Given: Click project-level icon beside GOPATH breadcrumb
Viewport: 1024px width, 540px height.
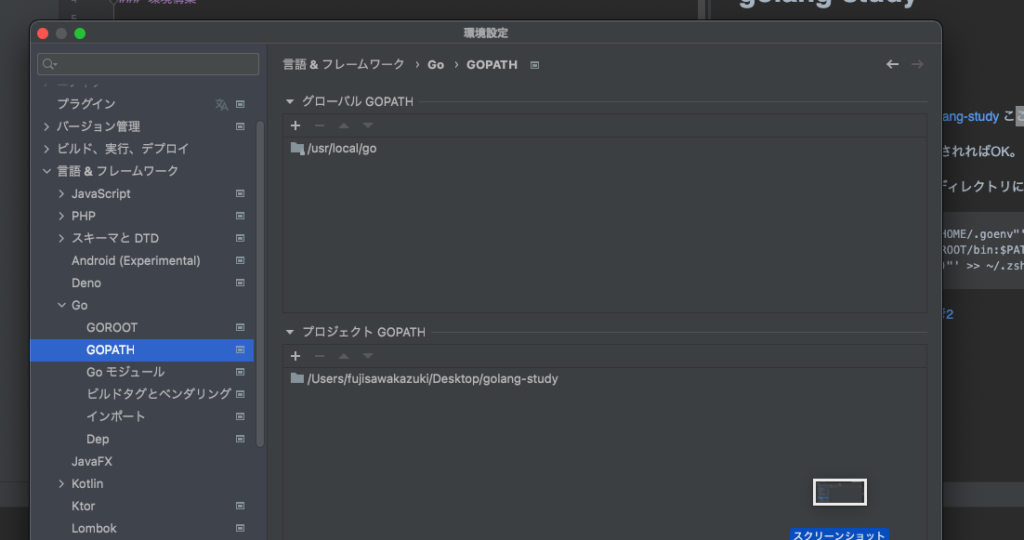Looking at the screenshot, I should [x=534, y=65].
